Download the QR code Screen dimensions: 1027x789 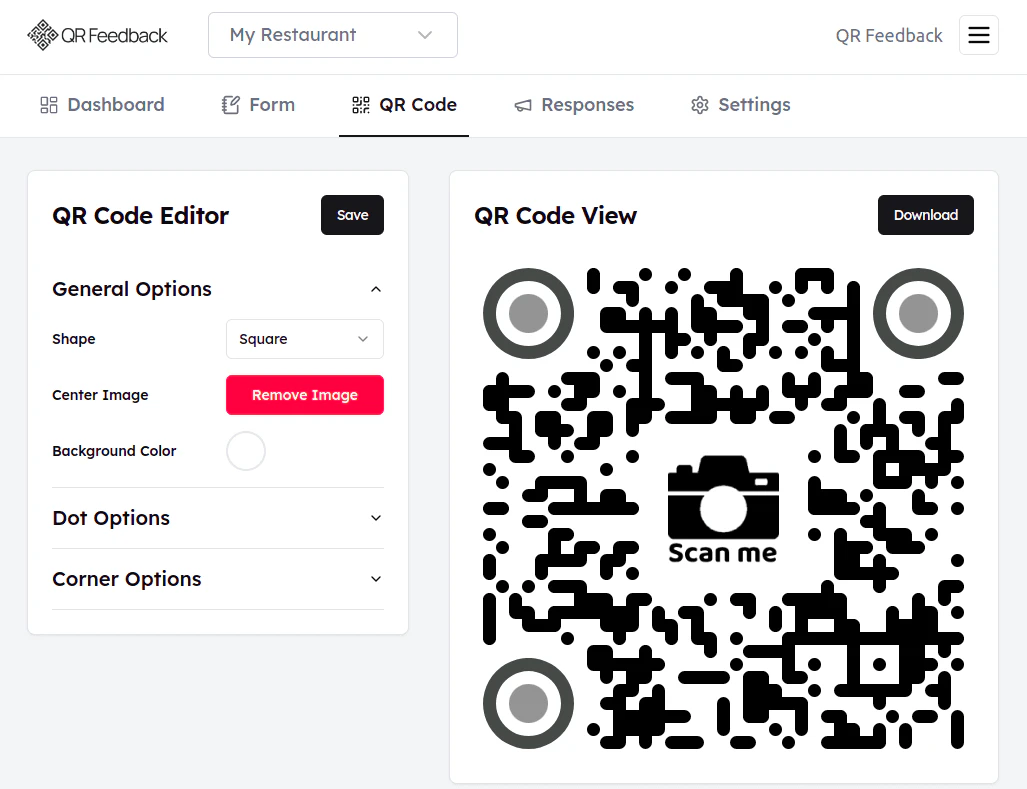(925, 214)
